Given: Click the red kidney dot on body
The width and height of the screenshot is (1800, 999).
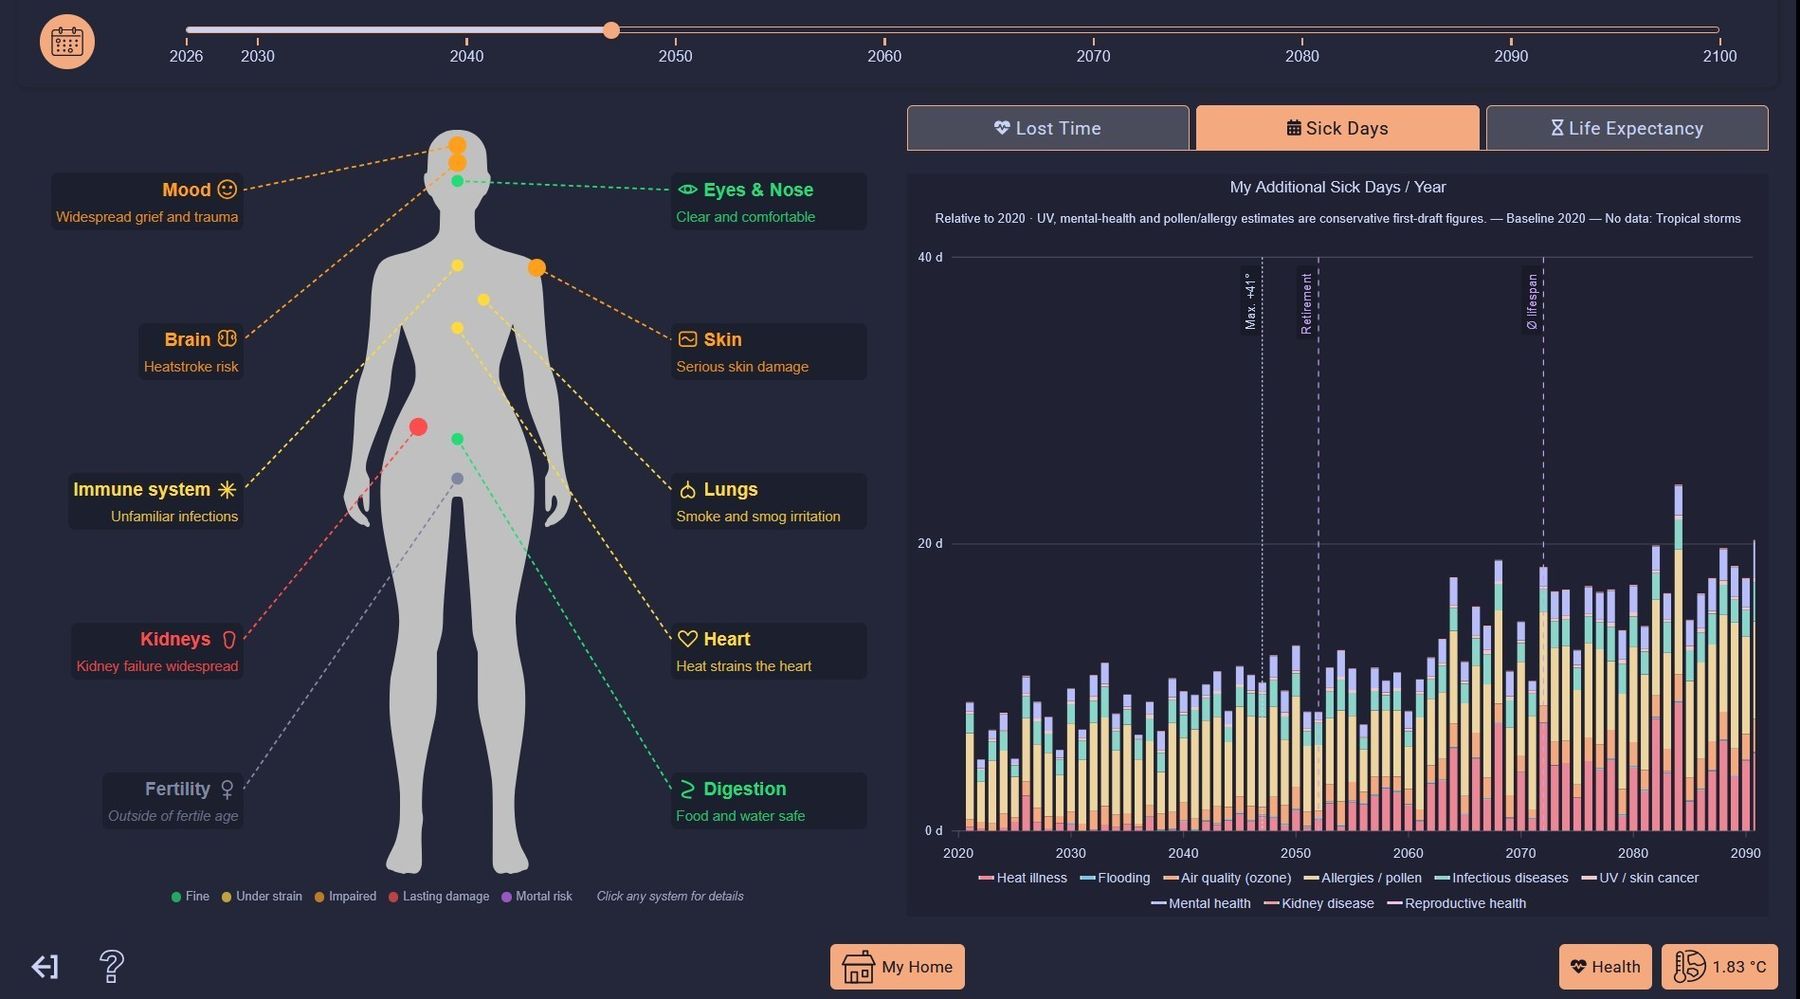Looking at the screenshot, I should pyautogui.click(x=418, y=427).
